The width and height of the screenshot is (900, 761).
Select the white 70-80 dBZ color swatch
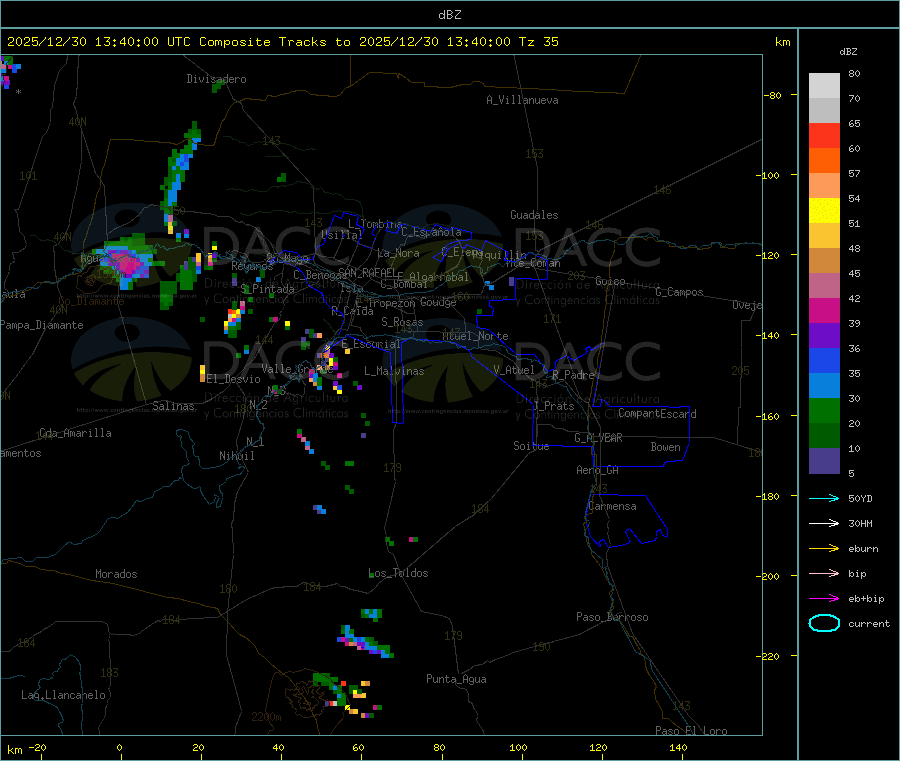tap(824, 86)
